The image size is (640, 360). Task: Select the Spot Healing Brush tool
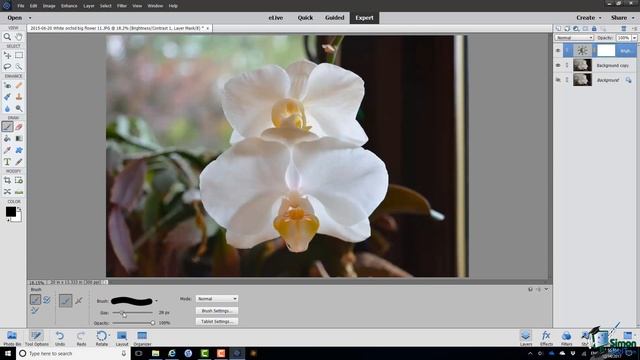19,85
